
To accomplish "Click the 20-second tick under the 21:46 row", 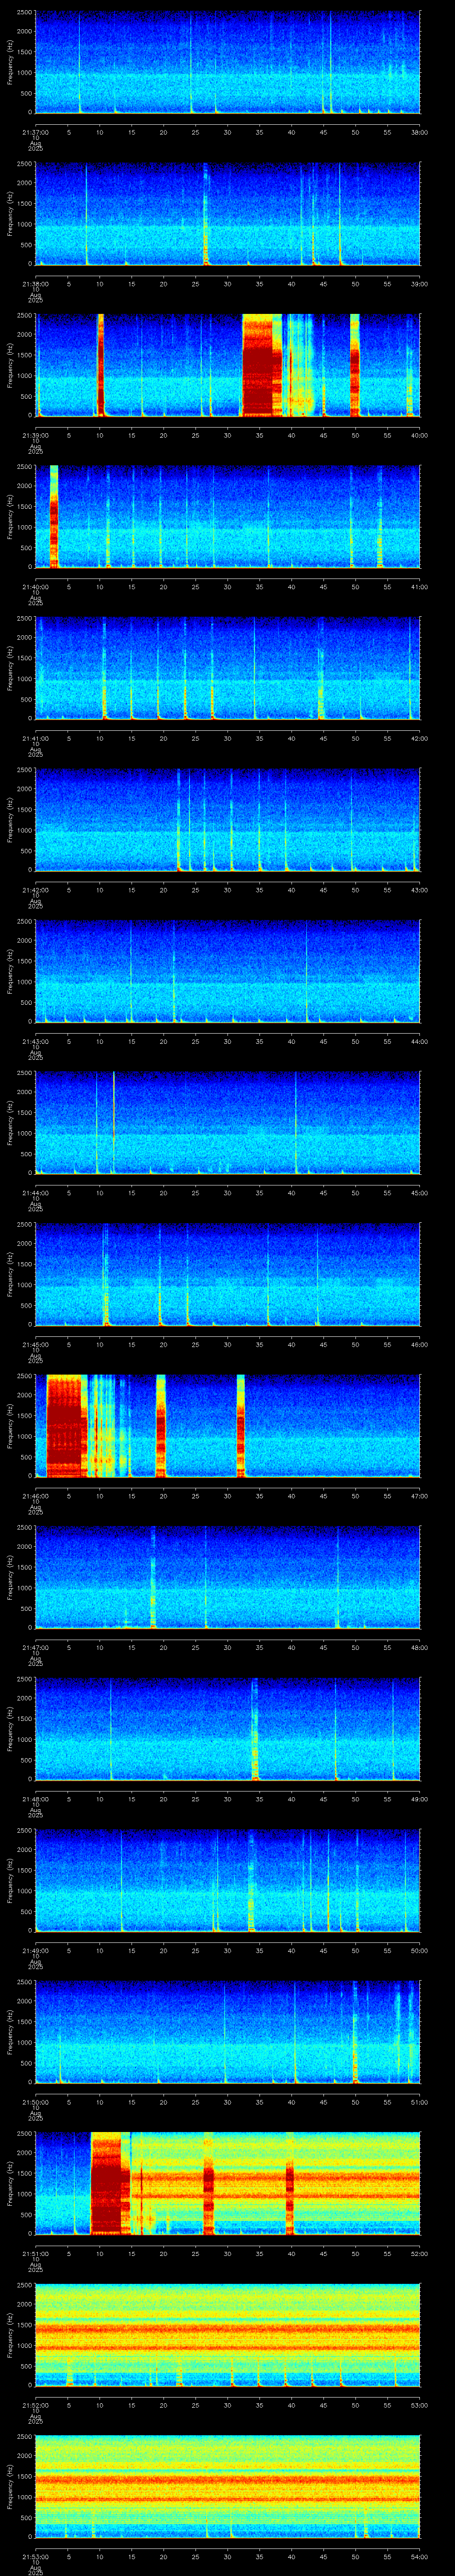I will 163,1495.
